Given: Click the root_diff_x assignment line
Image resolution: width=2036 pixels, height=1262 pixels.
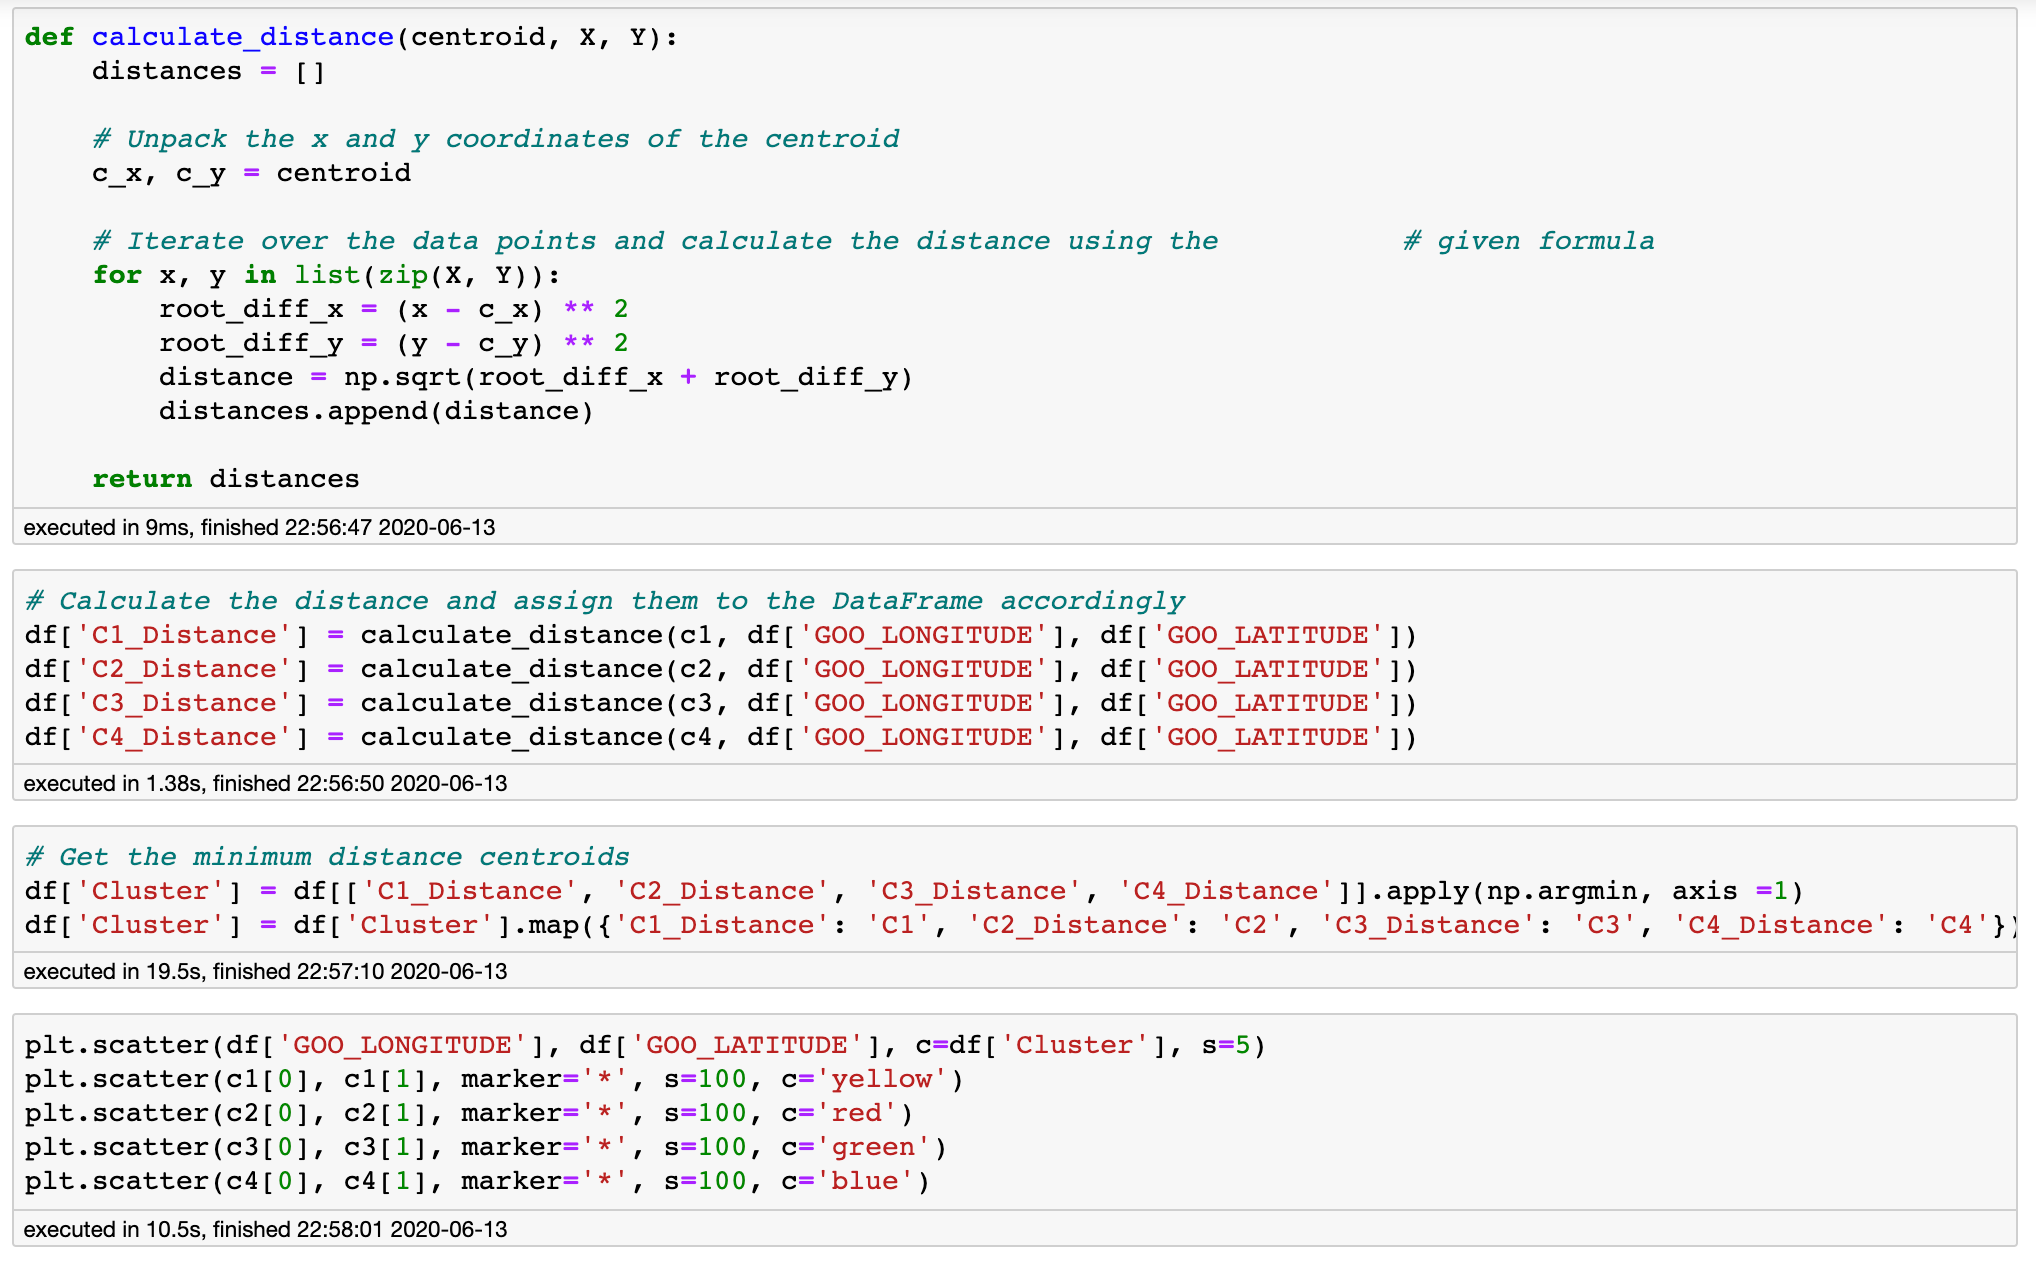Looking at the screenshot, I should click(393, 309).
